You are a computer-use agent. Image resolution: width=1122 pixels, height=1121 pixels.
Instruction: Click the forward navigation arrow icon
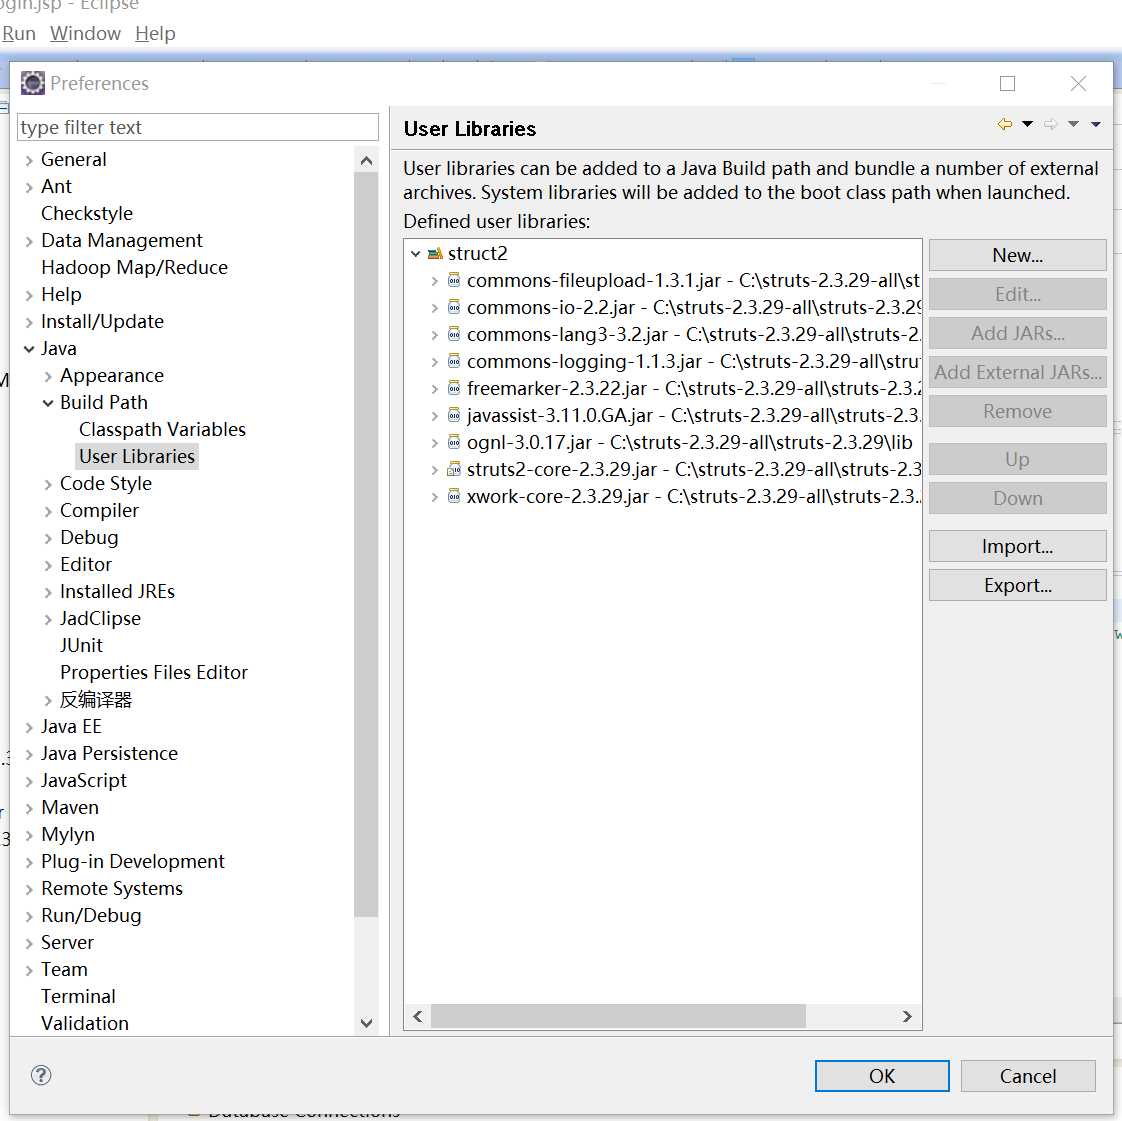(1050, 124)
